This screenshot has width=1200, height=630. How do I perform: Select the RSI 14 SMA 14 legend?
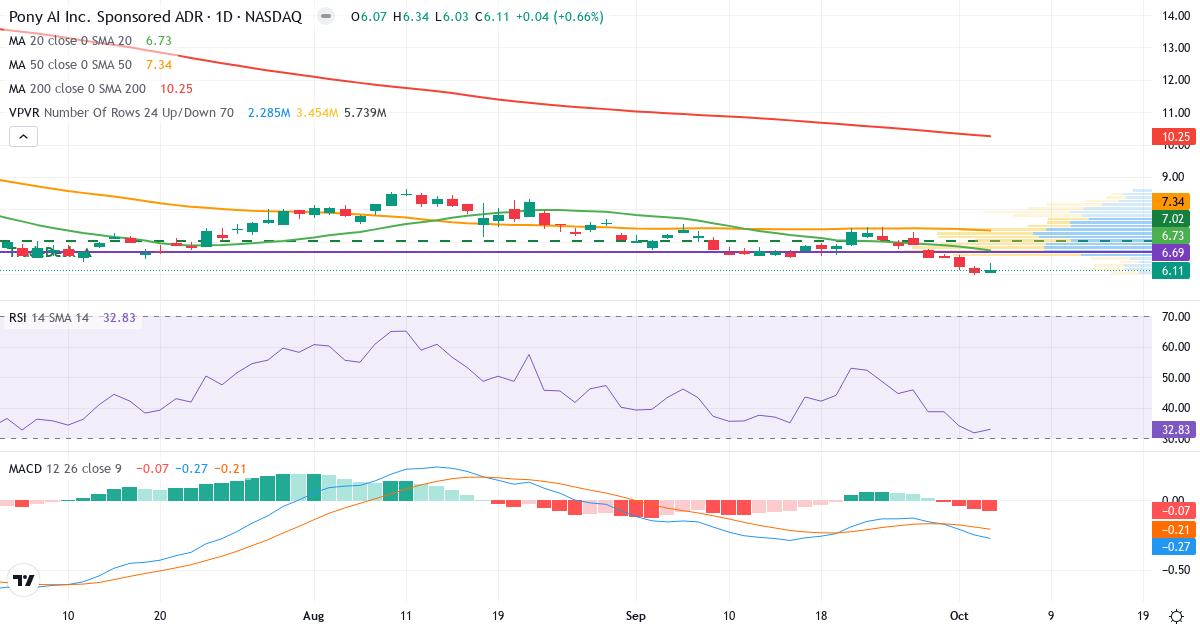coord(49,318)
